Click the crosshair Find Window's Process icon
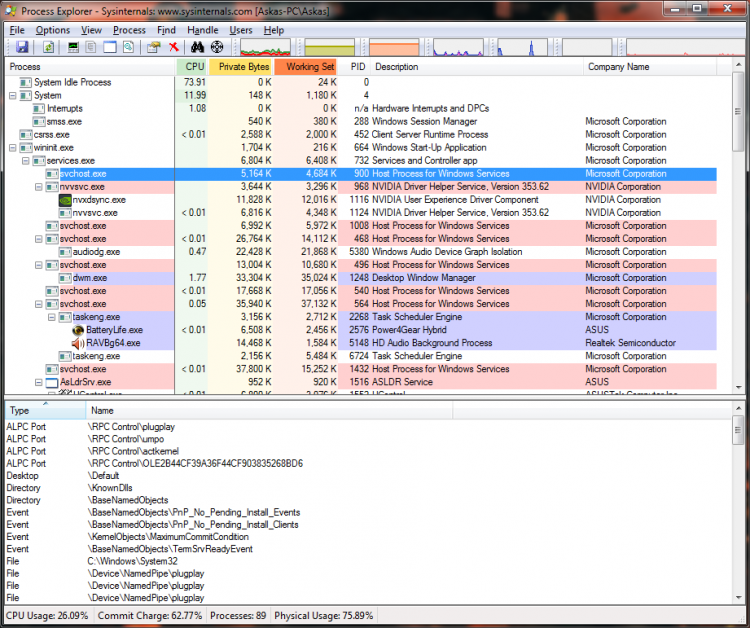The height and width of the screenshot is (628, 750). click(x=217, y=47)
